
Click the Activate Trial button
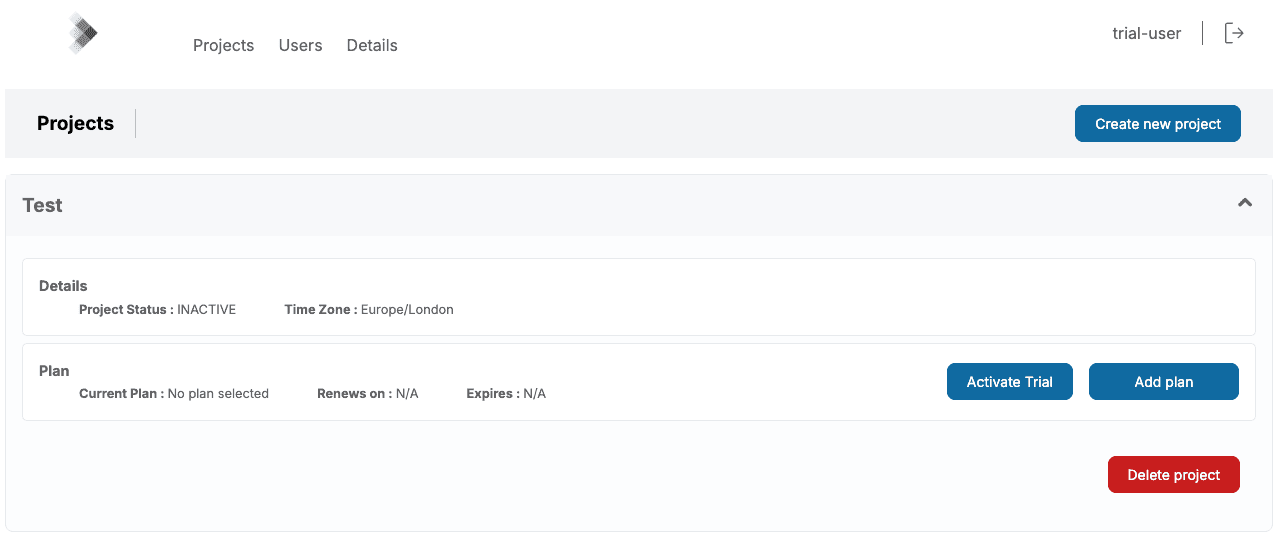pos(1009,382)
